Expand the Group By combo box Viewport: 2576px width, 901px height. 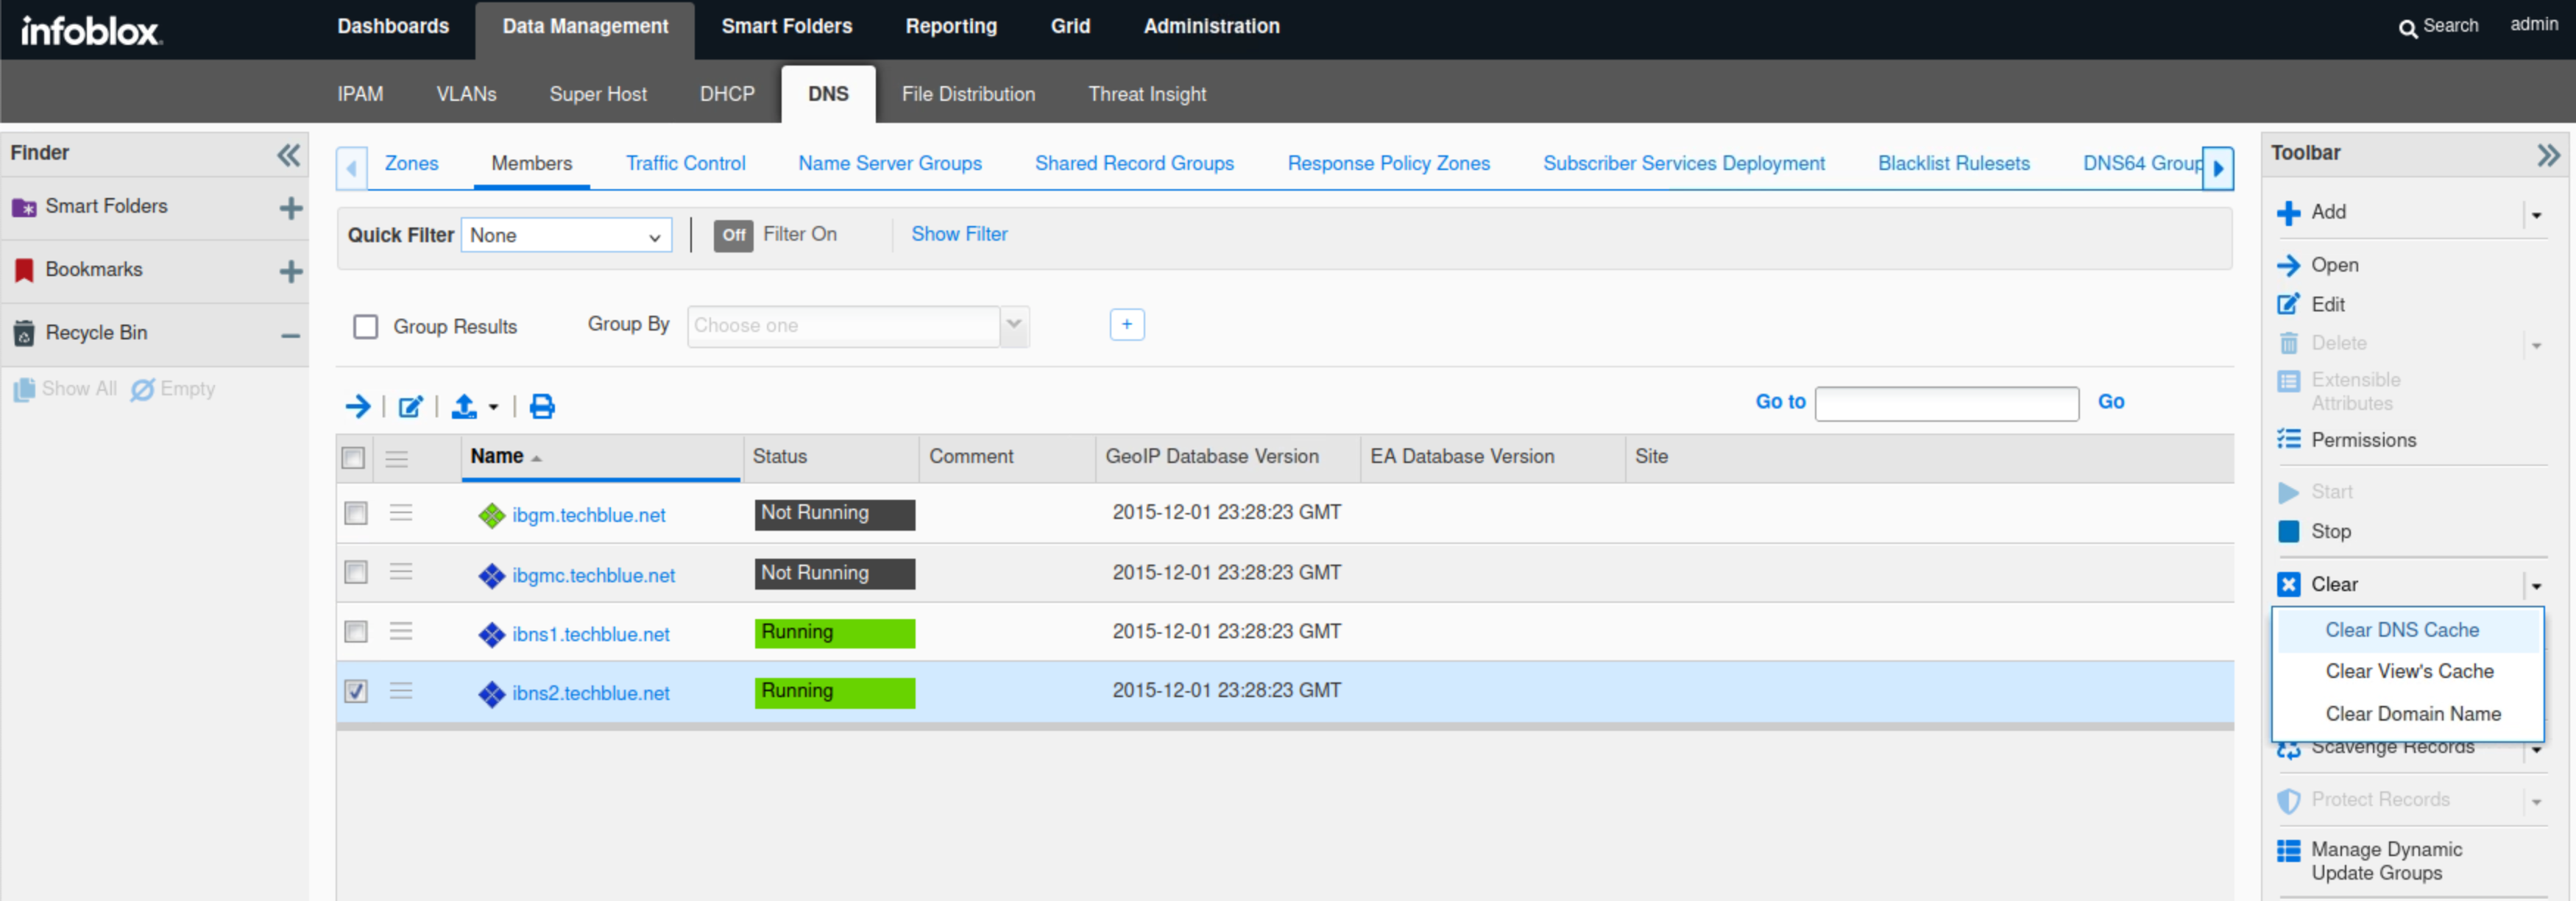pyautogui.click(x=1014, y=325)
